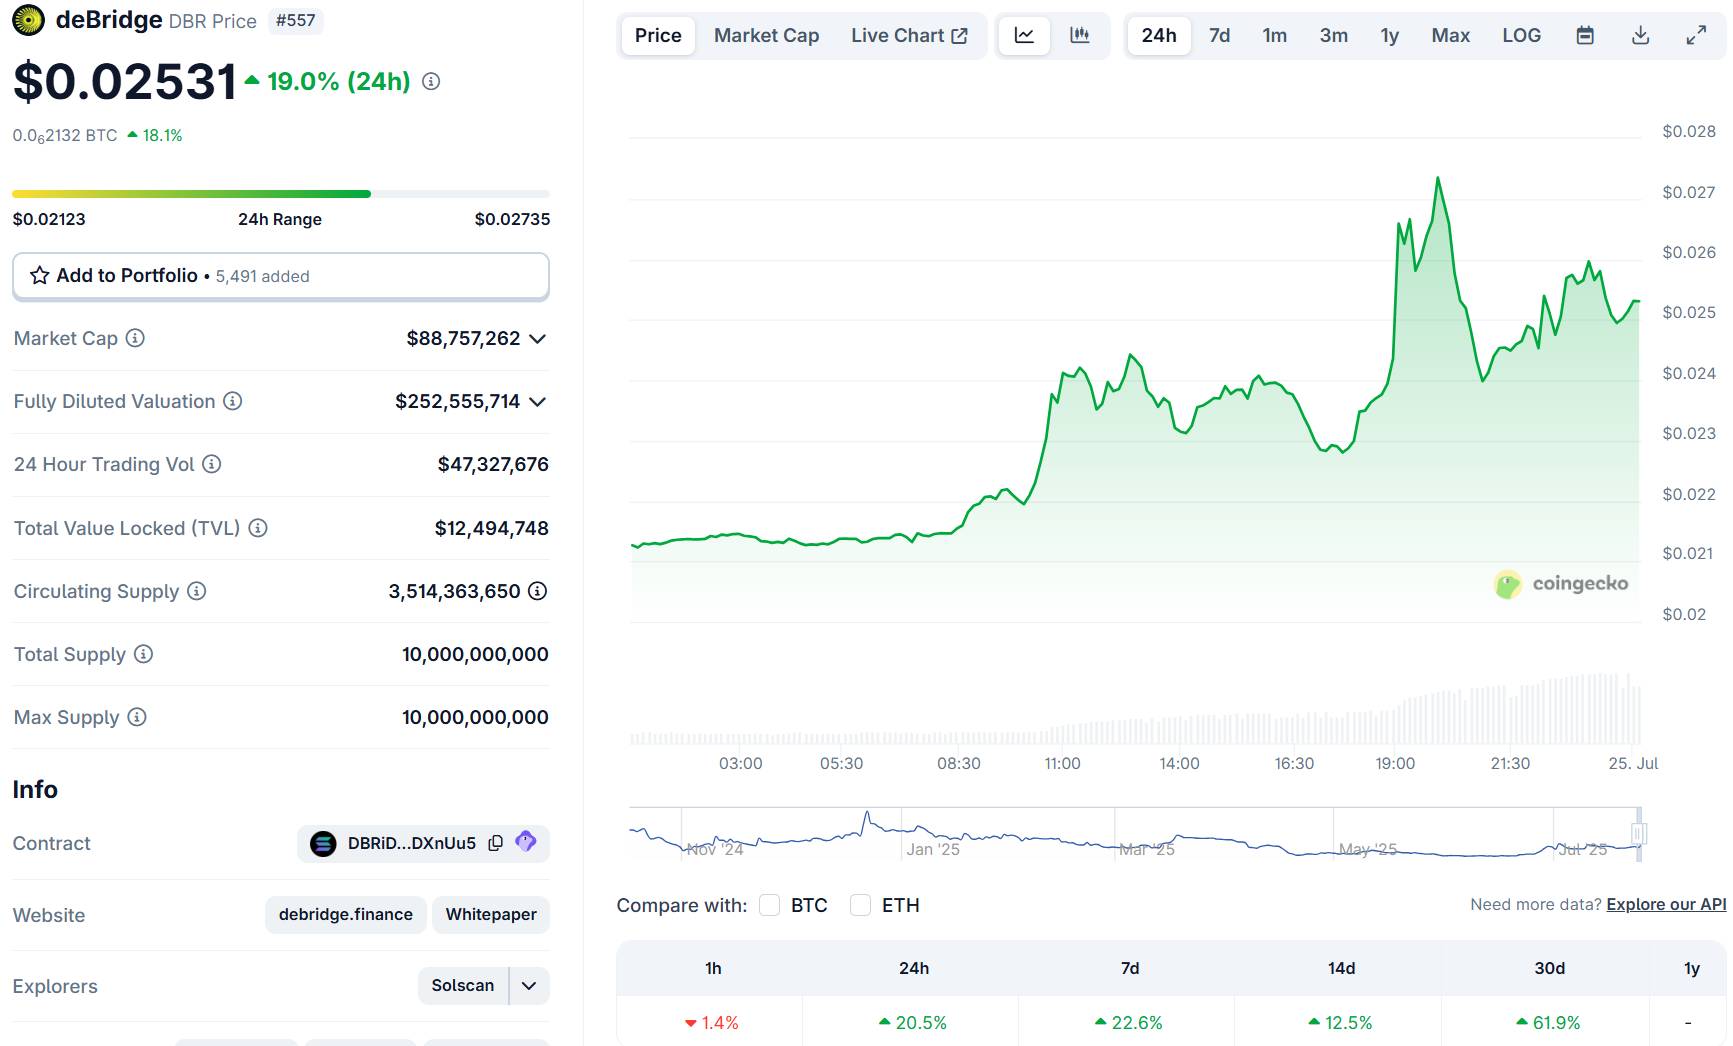Image resolution: width=1733 pixels, height=1046 pixels.
Task: Click the right handle of chart navigator
Action: pos(1638,833)
